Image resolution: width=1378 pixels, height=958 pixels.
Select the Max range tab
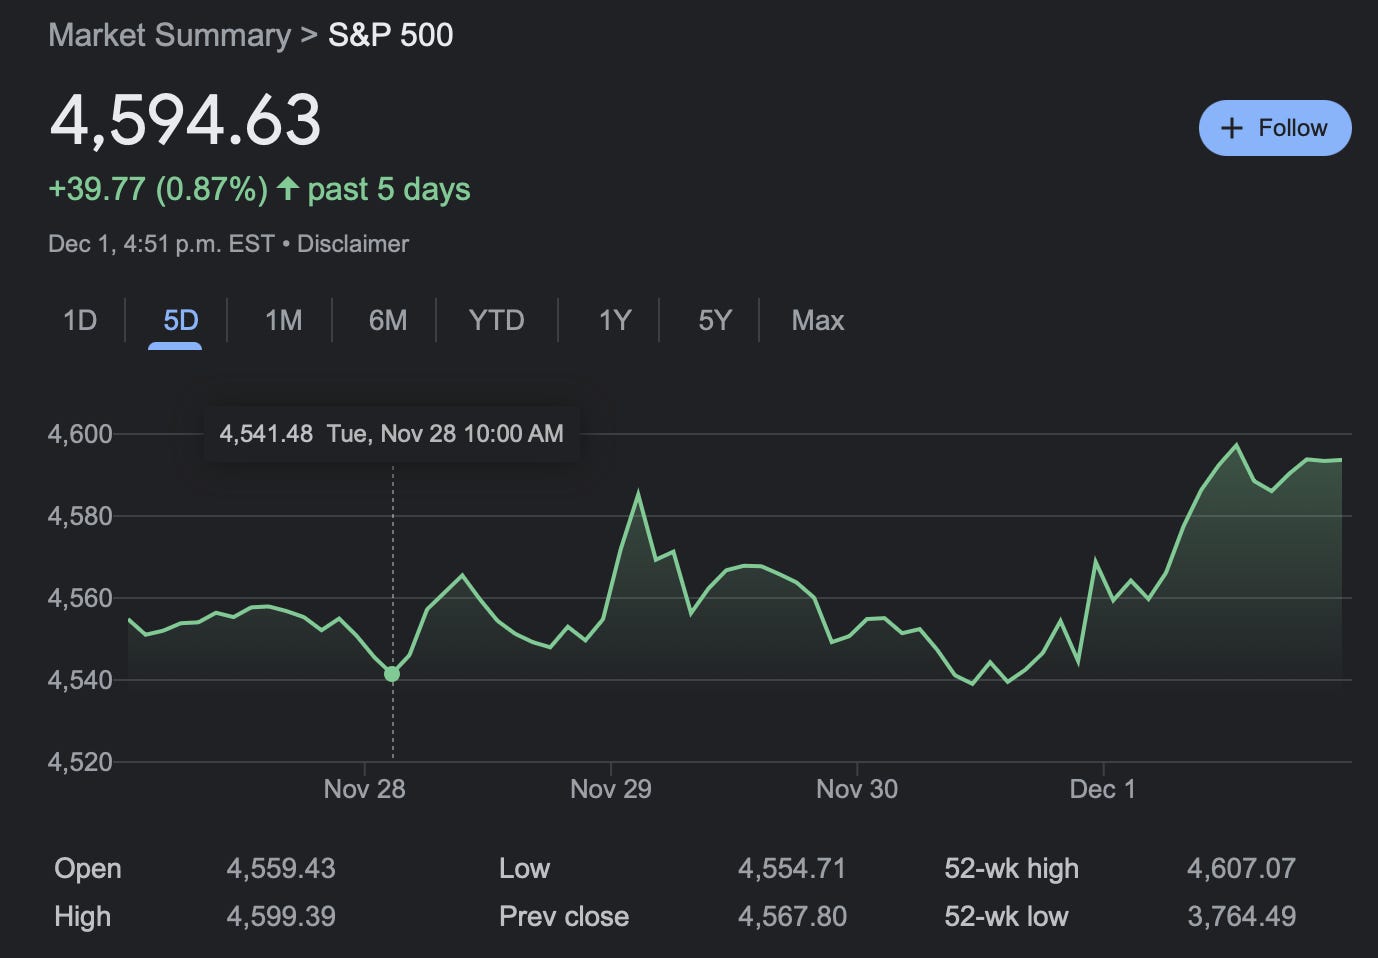(817, 320)
